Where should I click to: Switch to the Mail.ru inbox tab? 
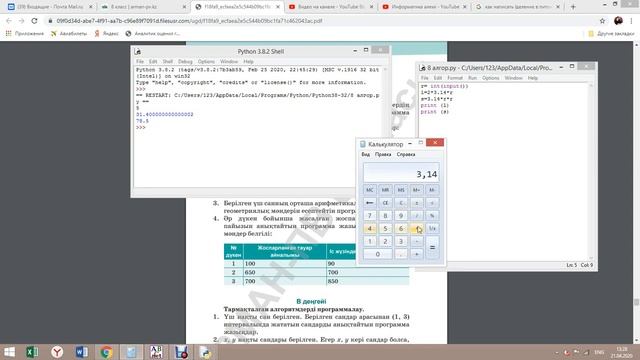click(51, 7)
